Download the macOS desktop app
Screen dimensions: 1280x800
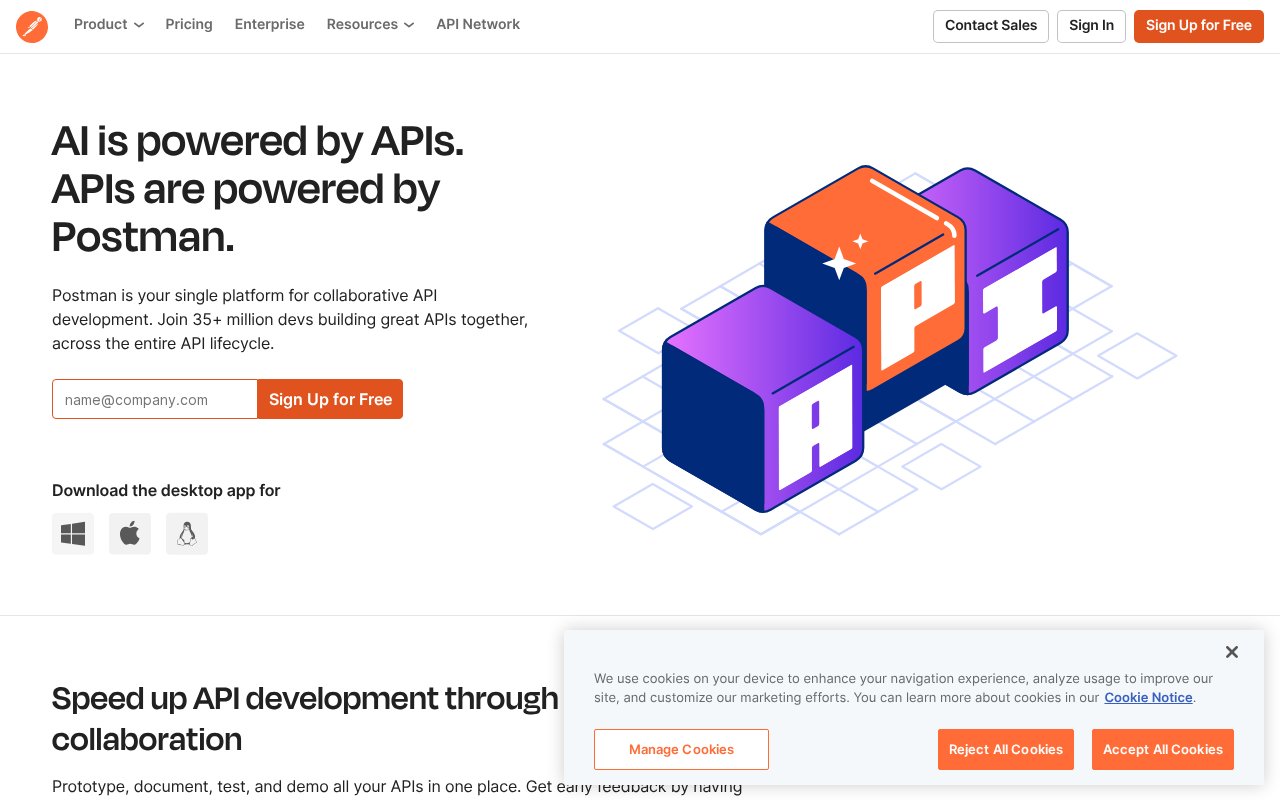tap(130, 534)
